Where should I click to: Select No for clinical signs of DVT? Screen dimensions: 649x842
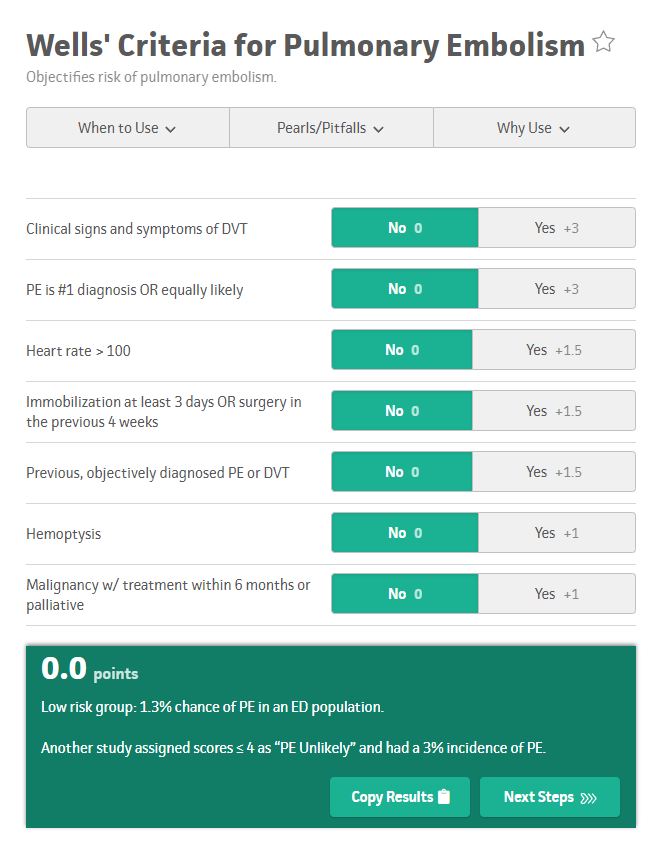click(404, 228)
